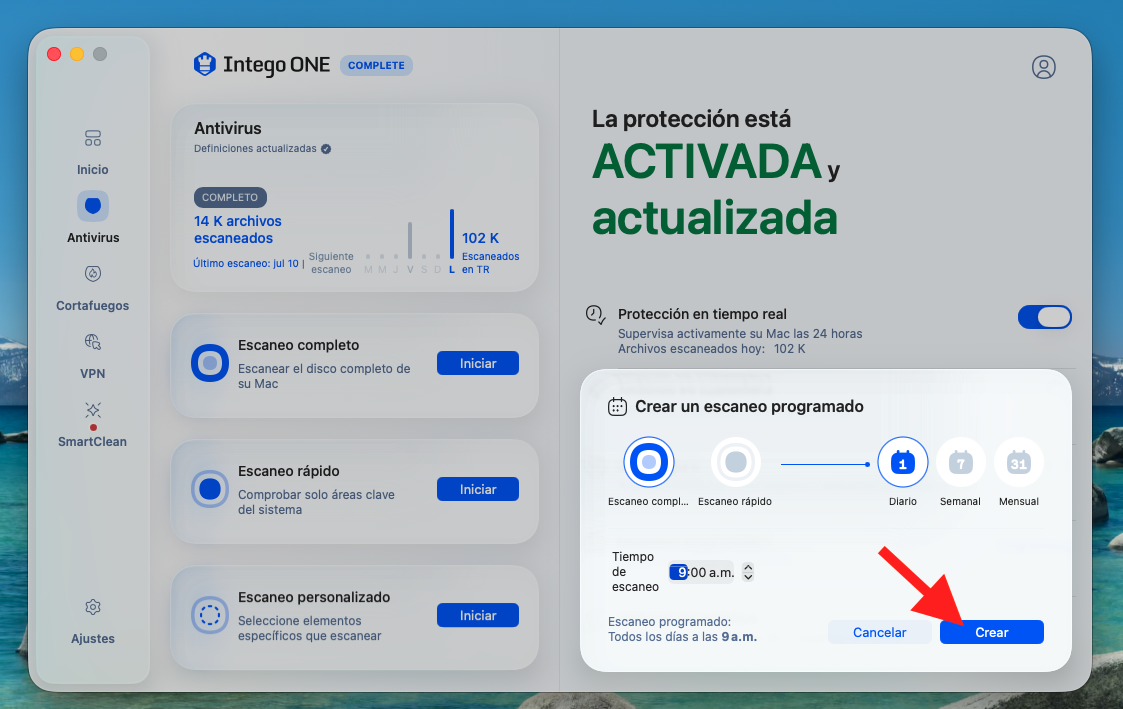This screenshot has height=709, width=1123.
Task: Click the Intego ONE castle logo
Action: pyautogui.click(x=205, y=64)
